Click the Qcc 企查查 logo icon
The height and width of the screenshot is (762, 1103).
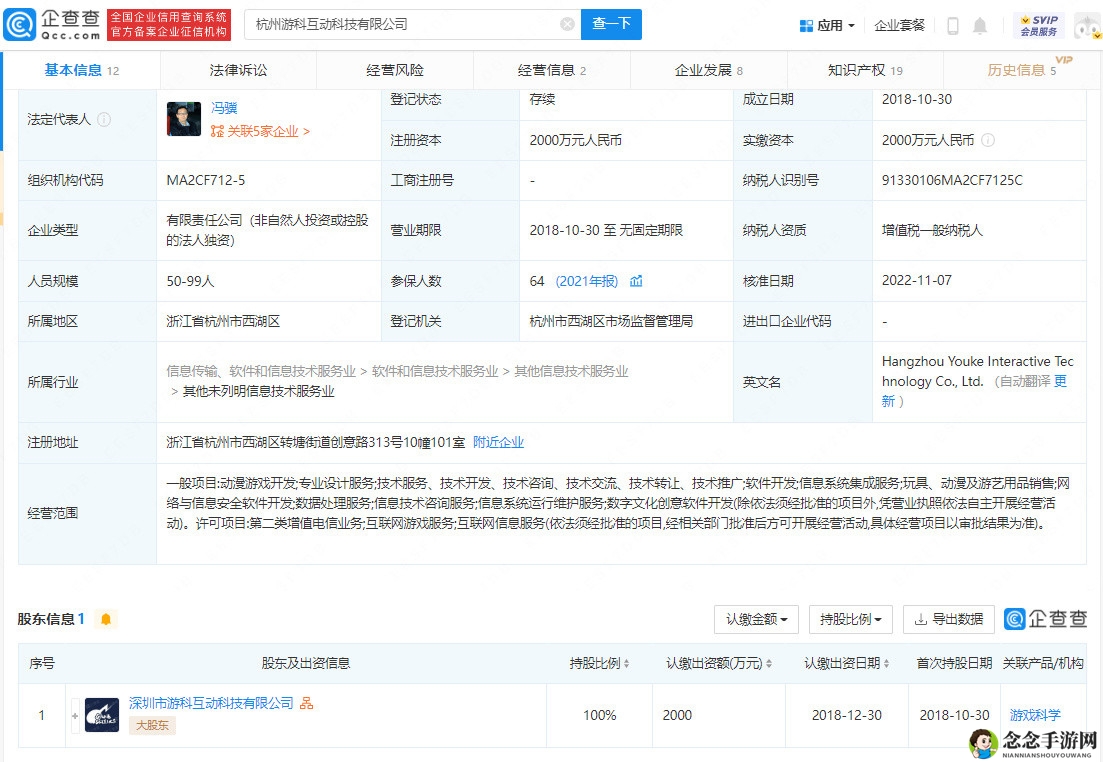(x=20, y=25)
